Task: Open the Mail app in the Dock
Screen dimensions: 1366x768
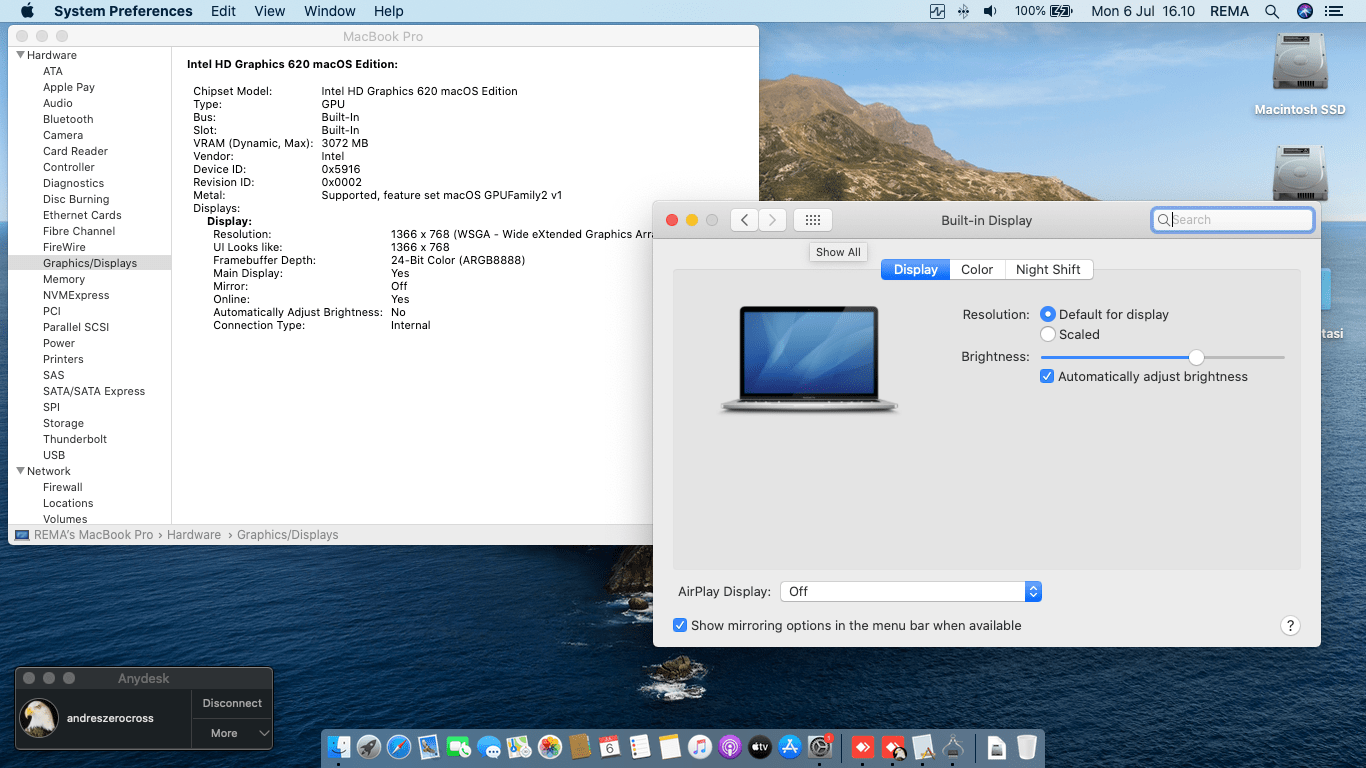Action: coord(429,747)
